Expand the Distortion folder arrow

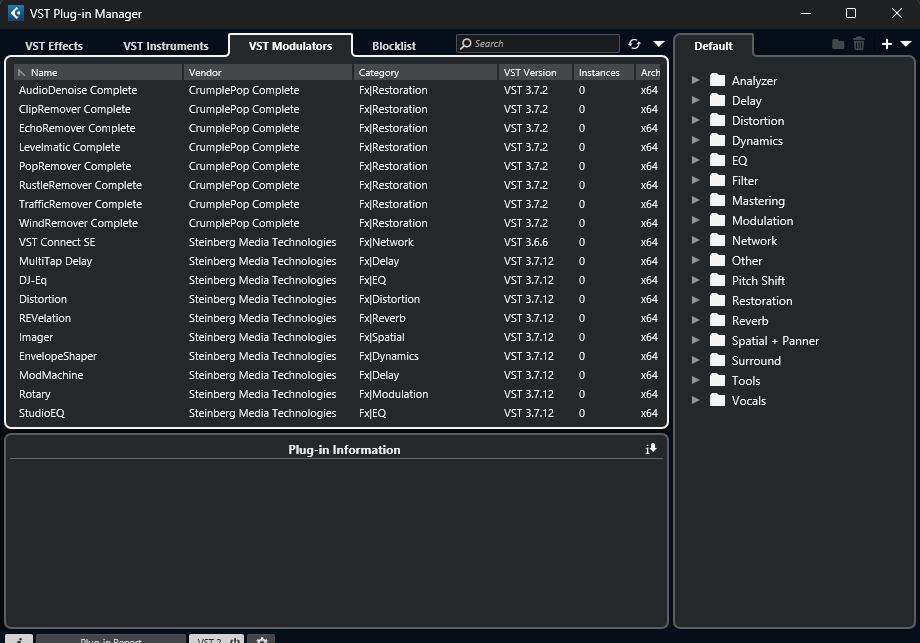(x=696, y=120)
